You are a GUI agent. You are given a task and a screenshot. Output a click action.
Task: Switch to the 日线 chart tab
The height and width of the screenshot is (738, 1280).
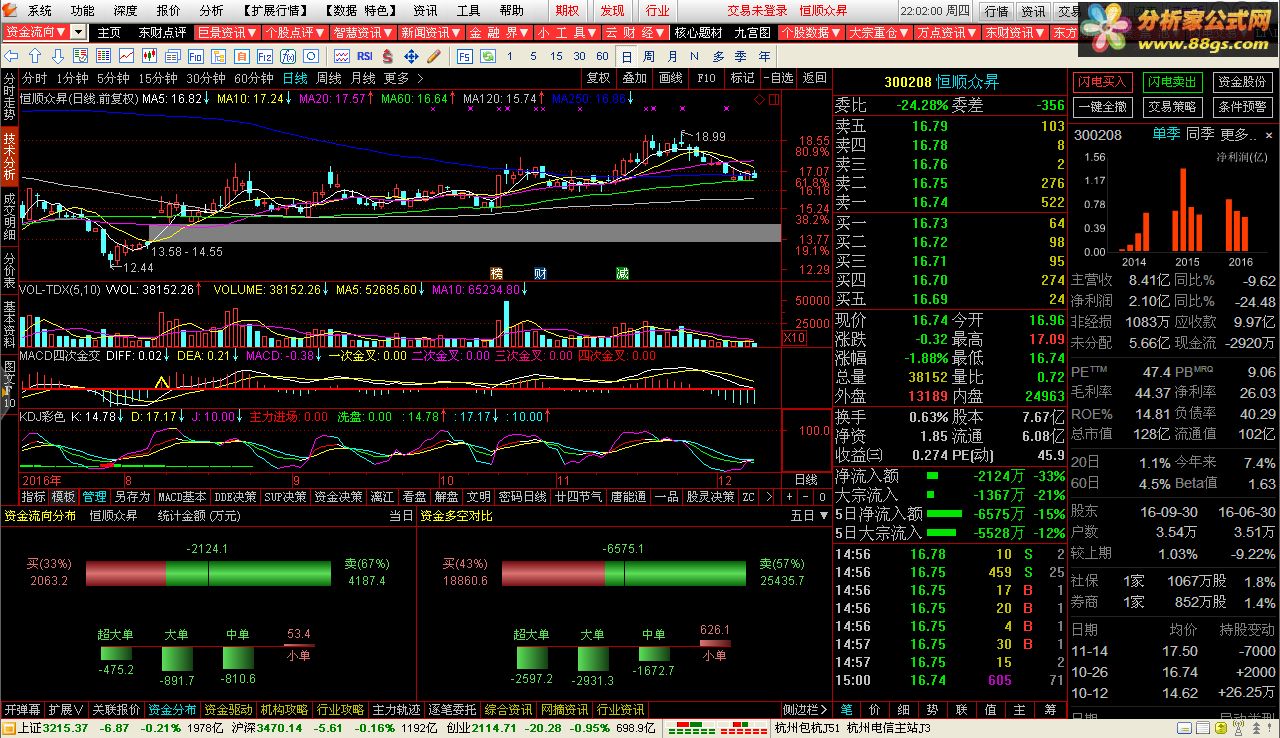tap(295, 78)
